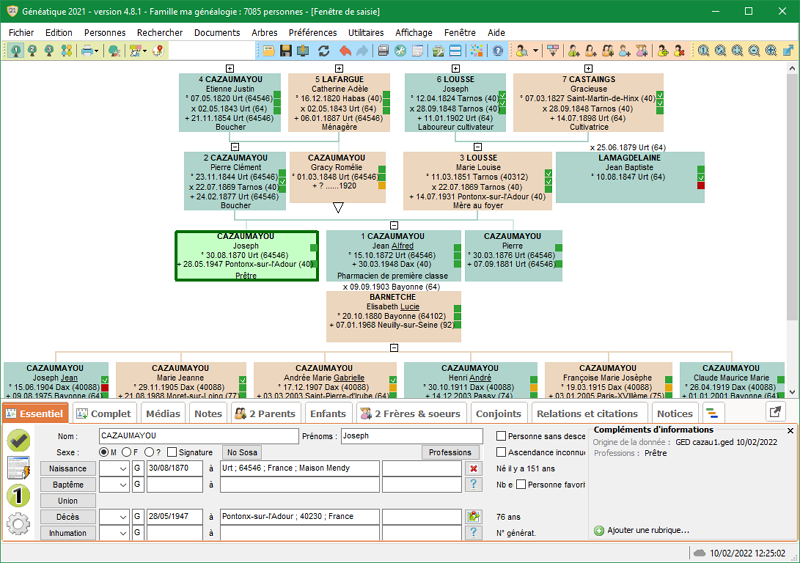Open the Personnes menu
The width and height of the screenshot is (800, 563).
105,33
